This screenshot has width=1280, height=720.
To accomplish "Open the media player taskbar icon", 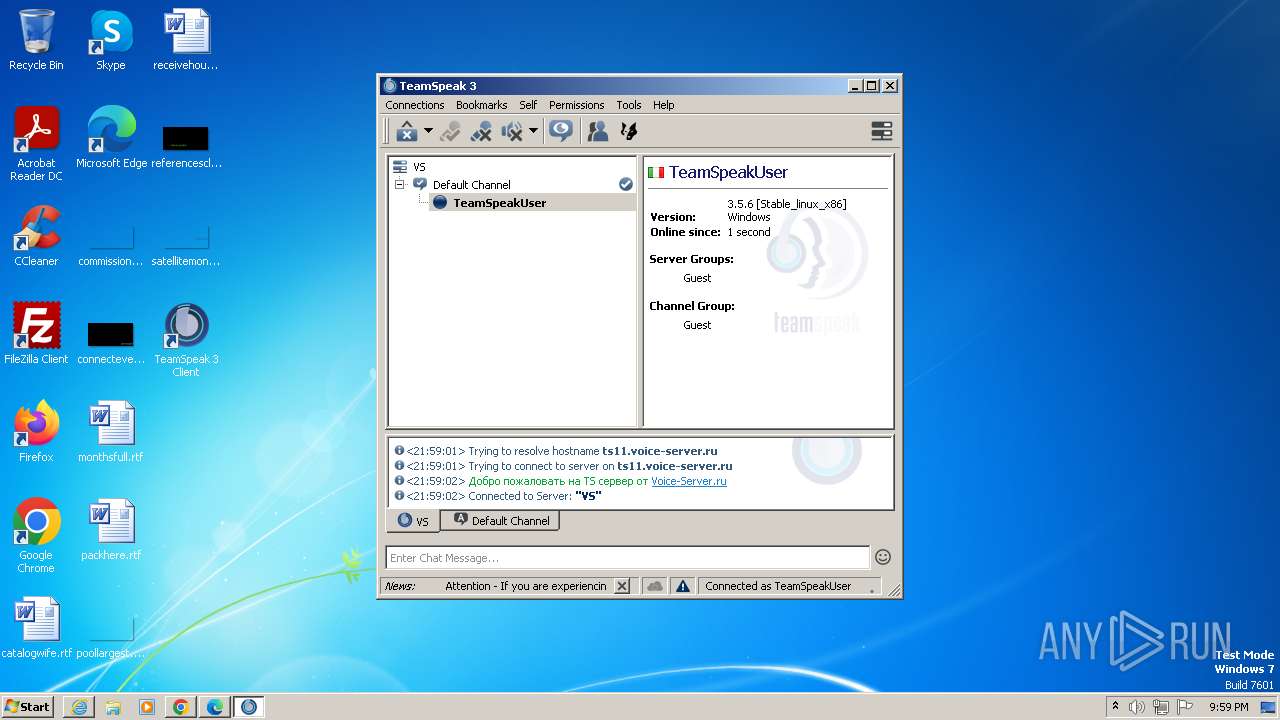I will coord(147,707).
